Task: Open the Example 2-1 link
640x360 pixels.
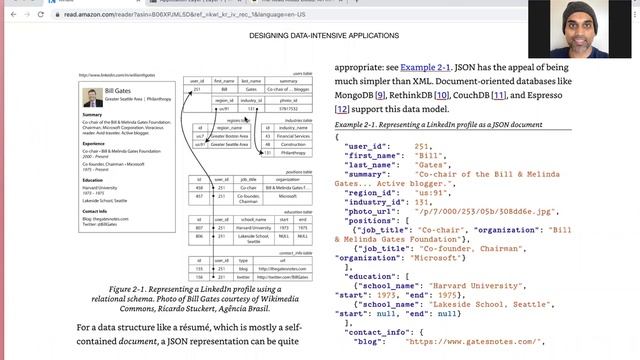Action: click(x=425, y=67)
